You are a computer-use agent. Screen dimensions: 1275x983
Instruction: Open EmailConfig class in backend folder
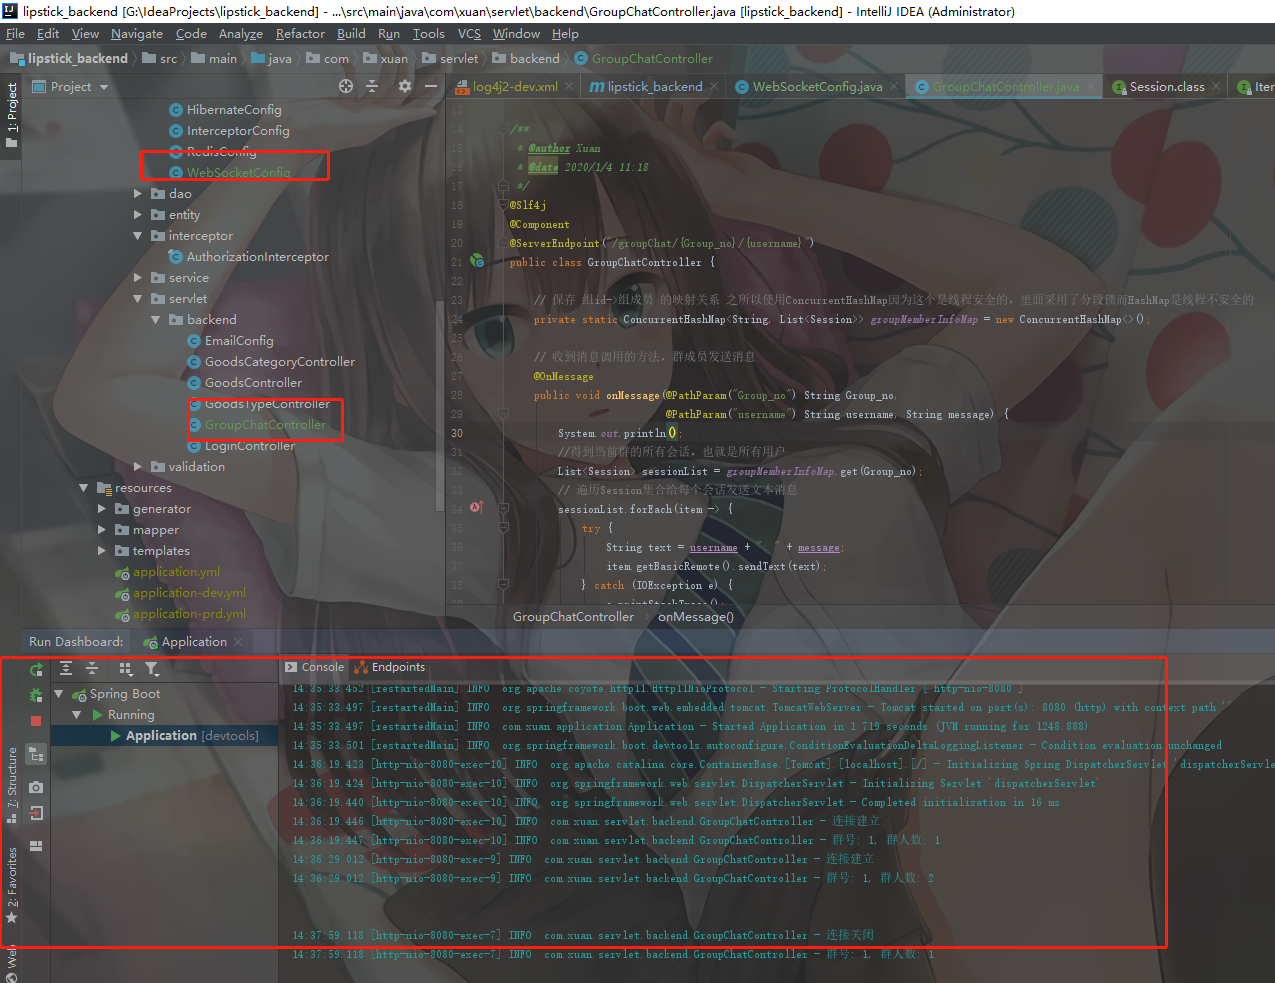(x=239, y=341)
